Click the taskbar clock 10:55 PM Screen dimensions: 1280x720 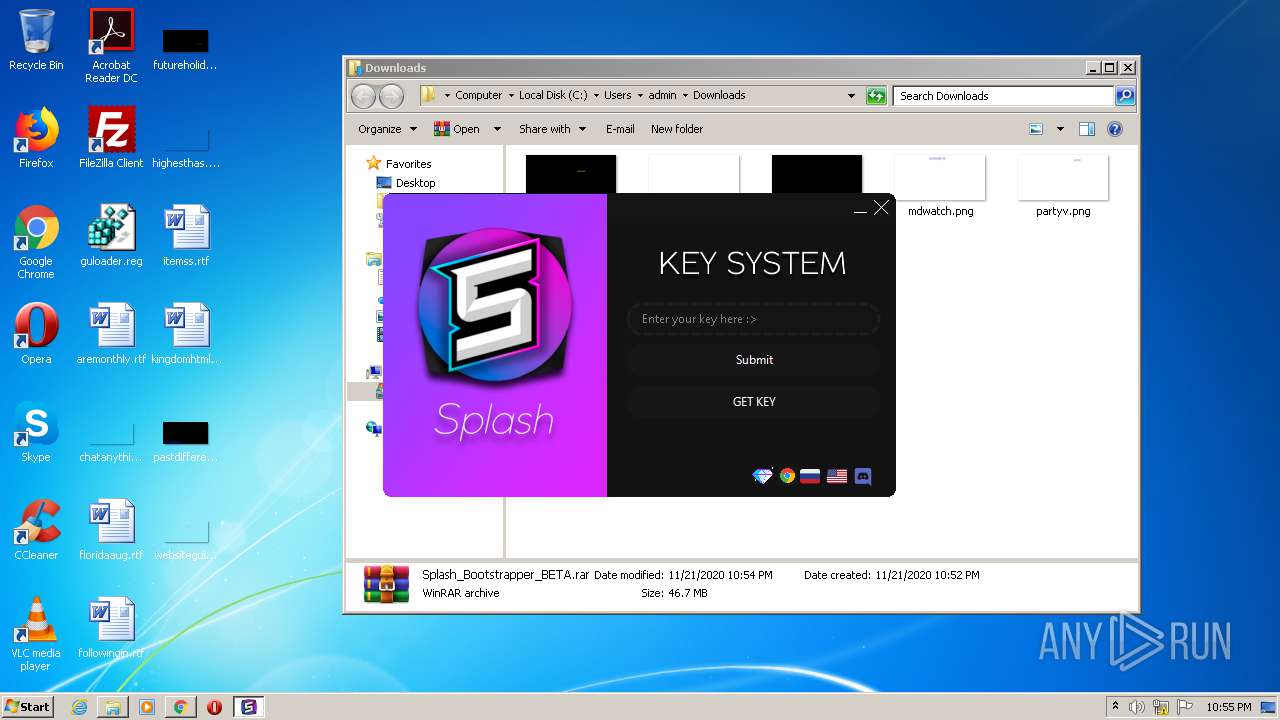pyautogui.click(x=1228, y=707)
